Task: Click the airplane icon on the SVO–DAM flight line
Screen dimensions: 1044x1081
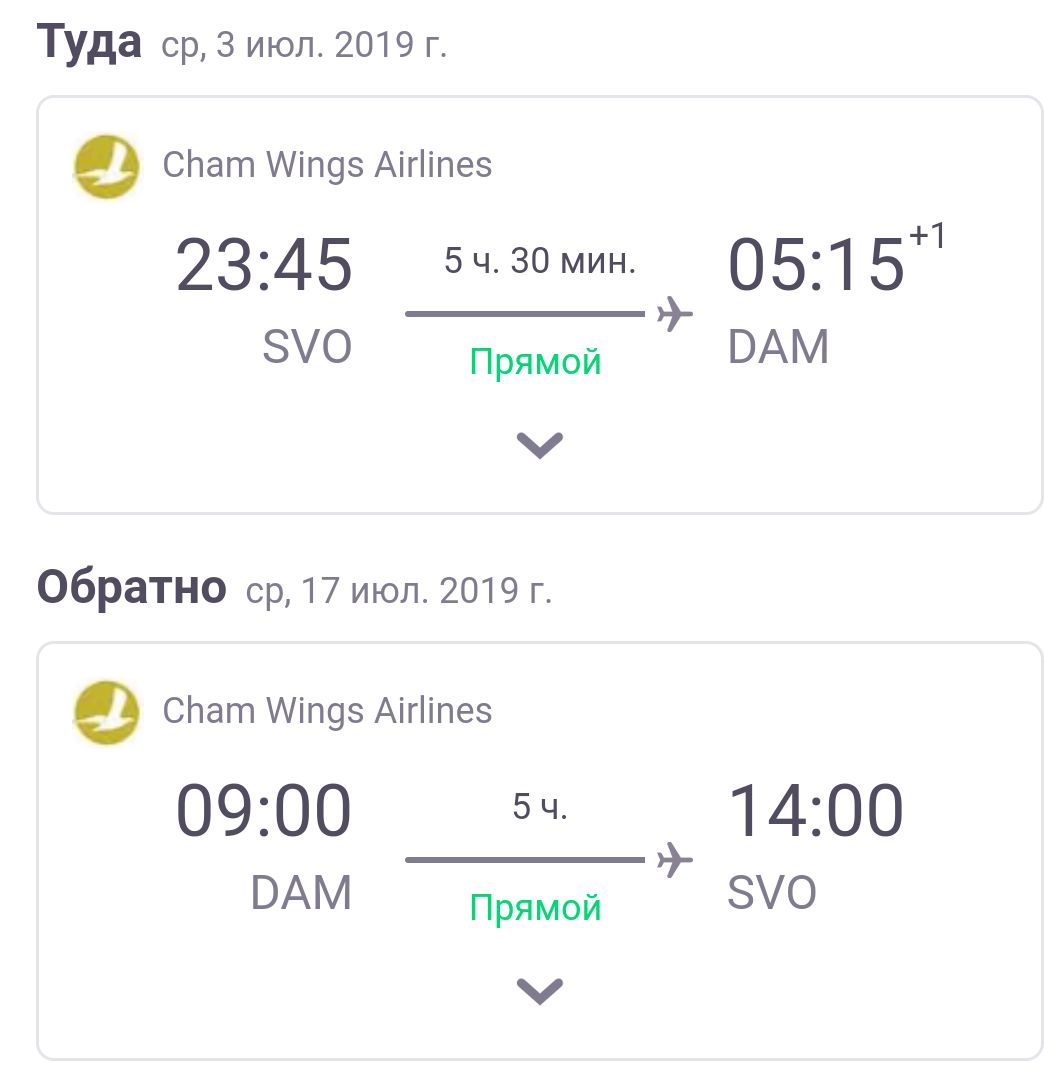Action: click(x=675, y=314)
